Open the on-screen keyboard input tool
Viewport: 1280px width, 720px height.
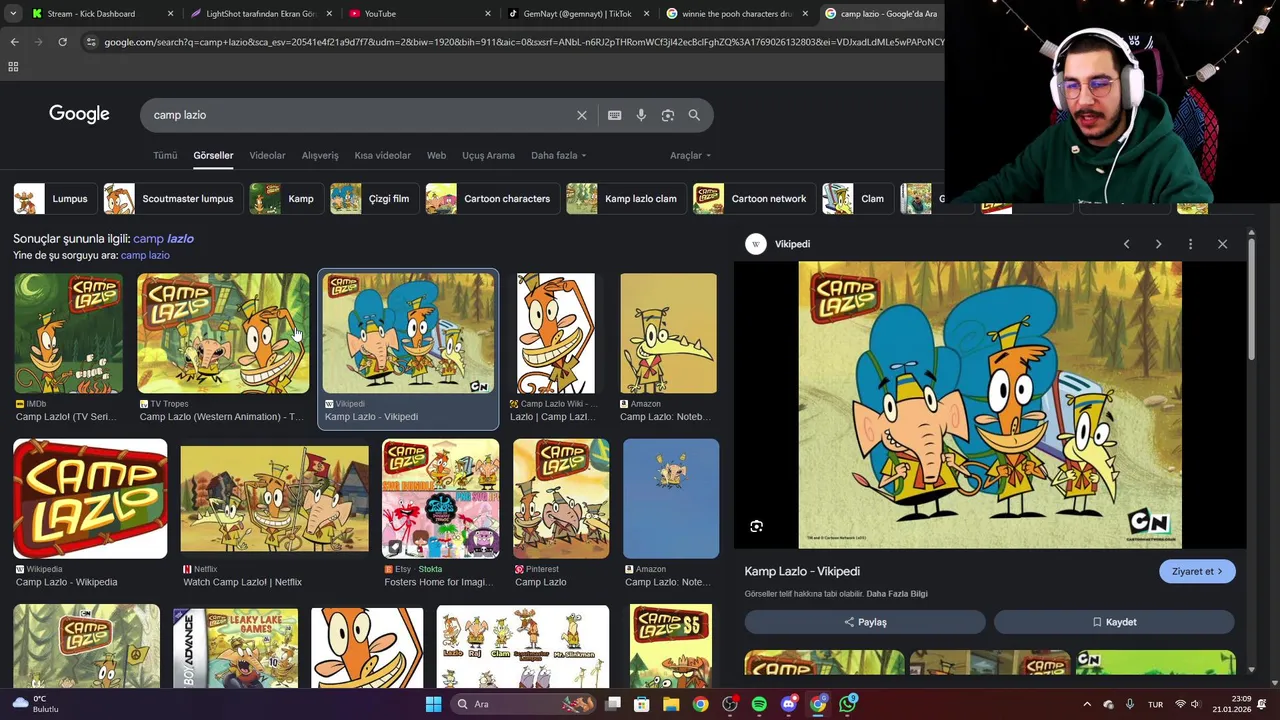(x=615, y=115)
